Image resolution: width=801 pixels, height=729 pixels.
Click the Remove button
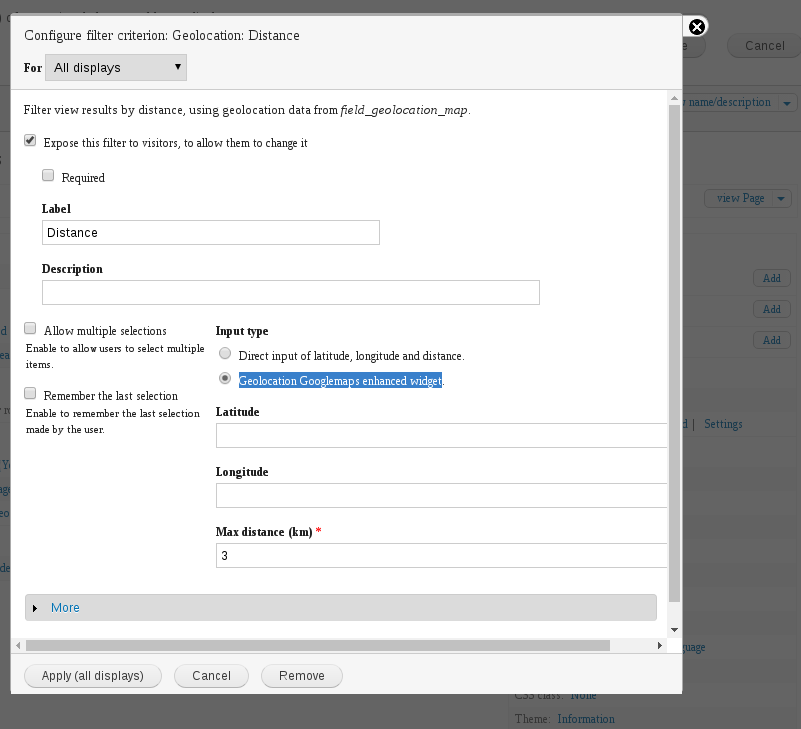point(301,676)
